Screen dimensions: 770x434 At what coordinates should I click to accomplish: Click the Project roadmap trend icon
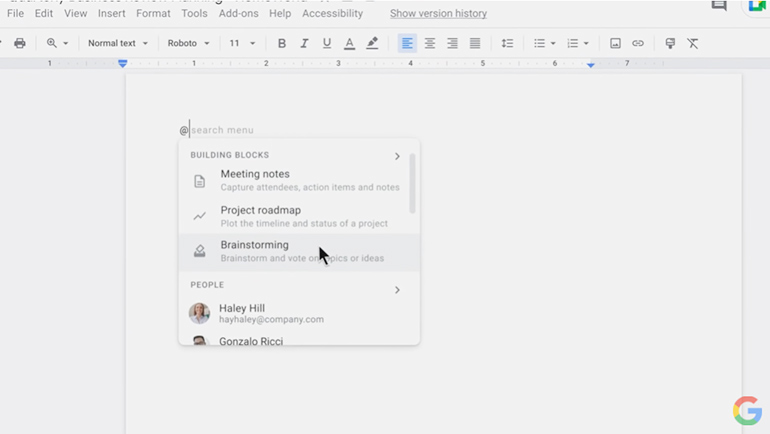click(199, 216)
